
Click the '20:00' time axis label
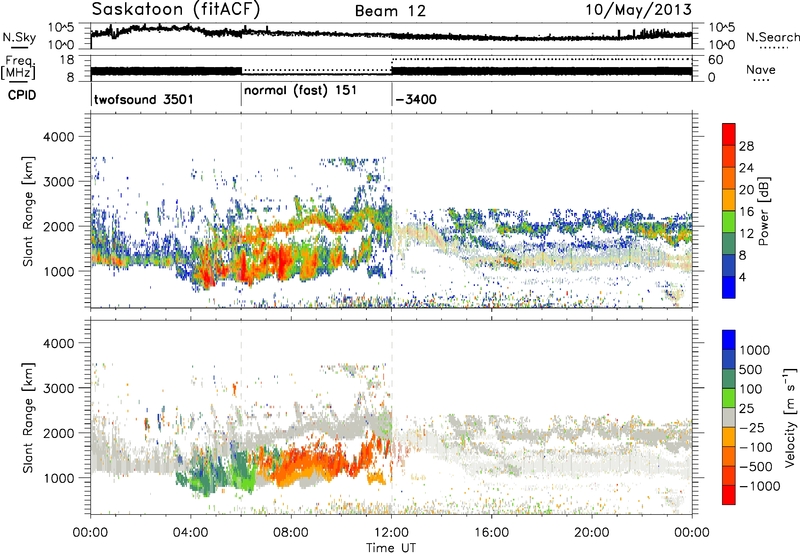pos(591,533)
